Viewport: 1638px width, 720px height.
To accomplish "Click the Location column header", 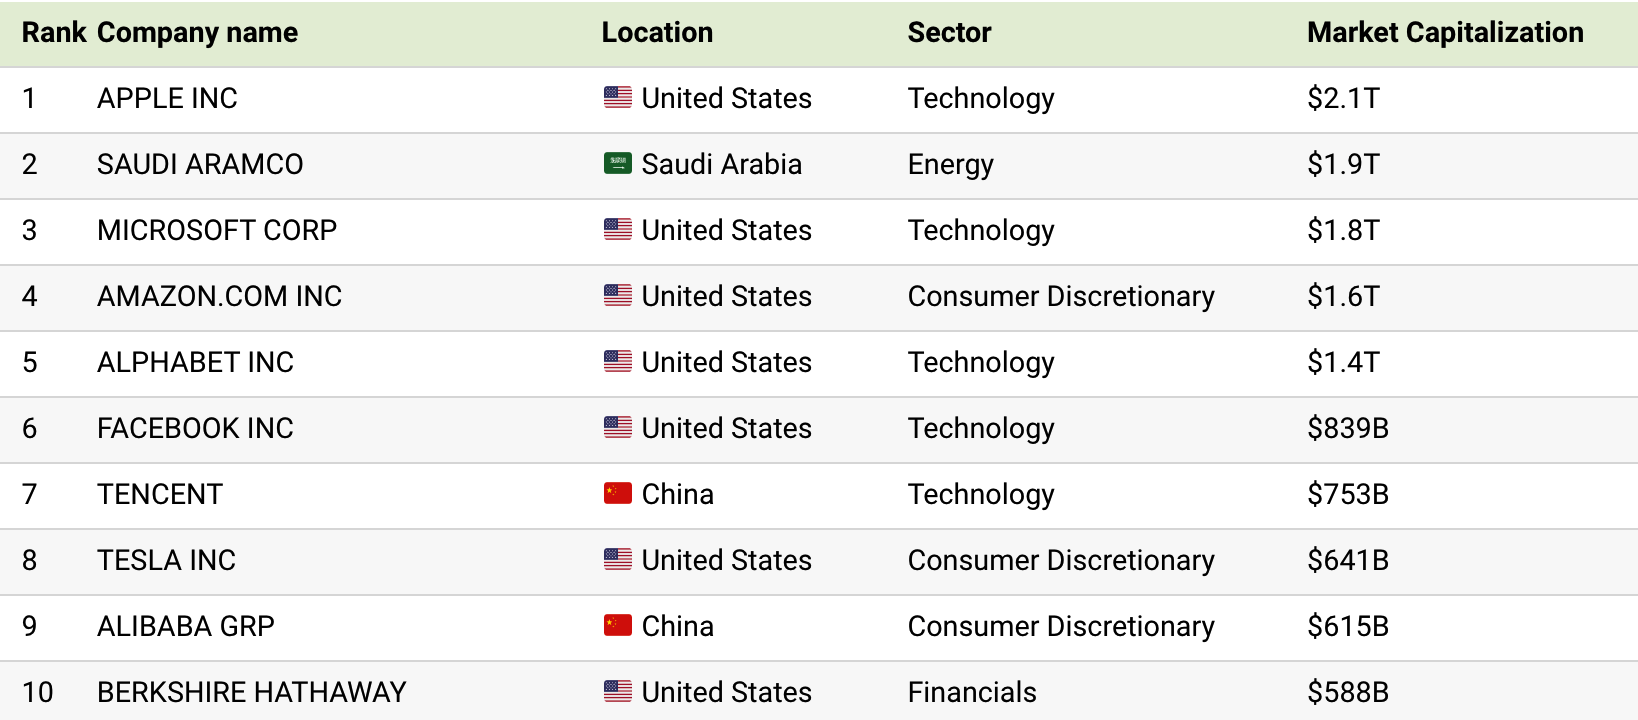I will click(x=657, y=33).
